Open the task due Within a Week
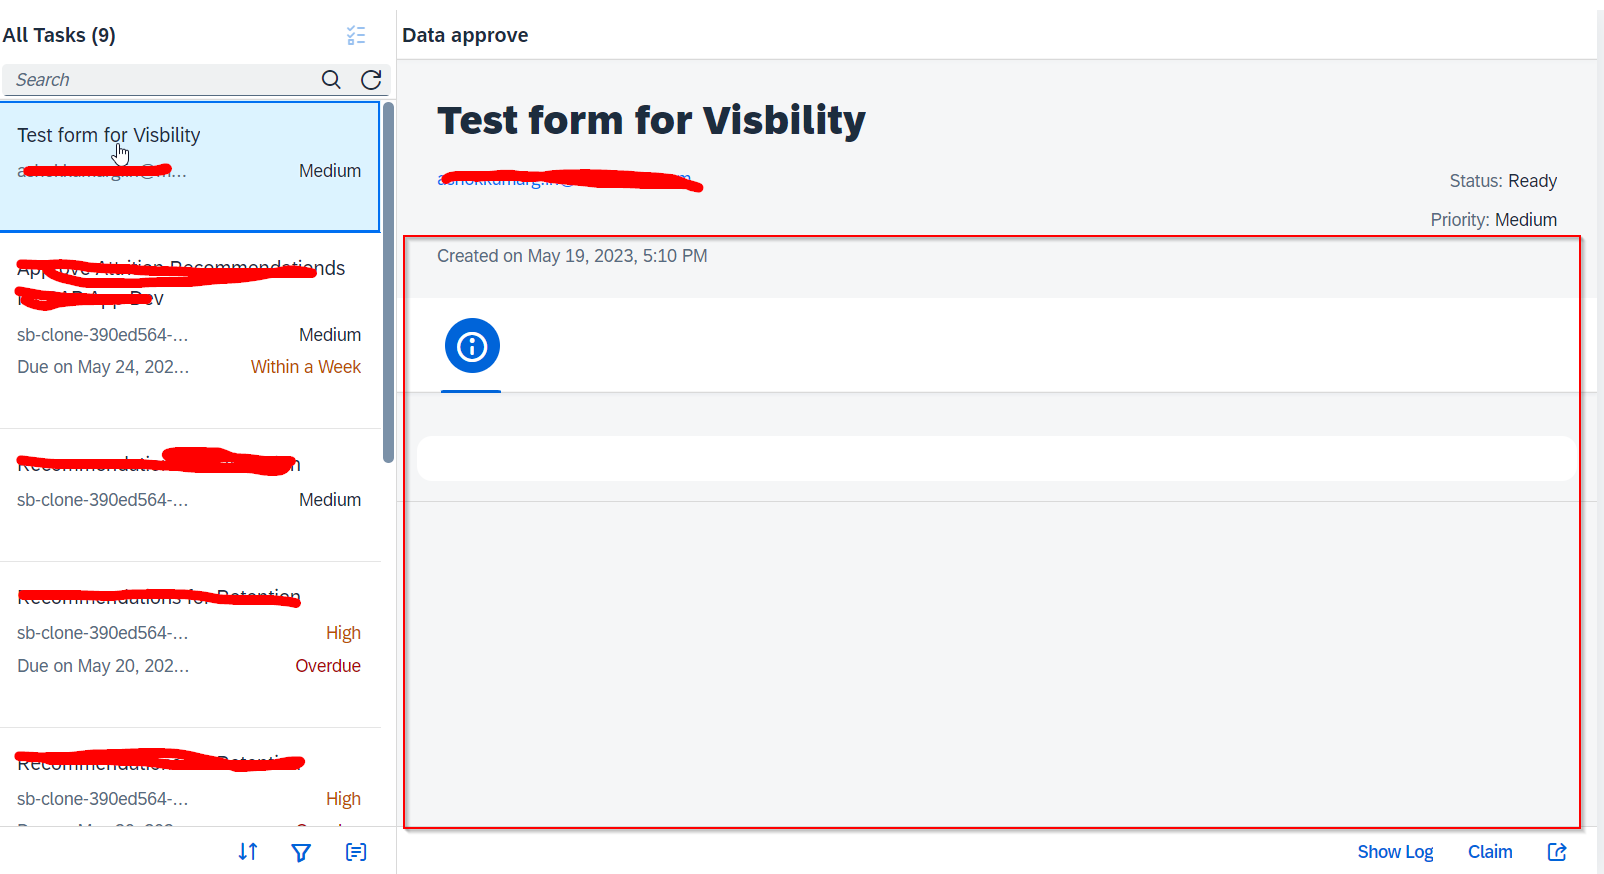 point(189,330)
